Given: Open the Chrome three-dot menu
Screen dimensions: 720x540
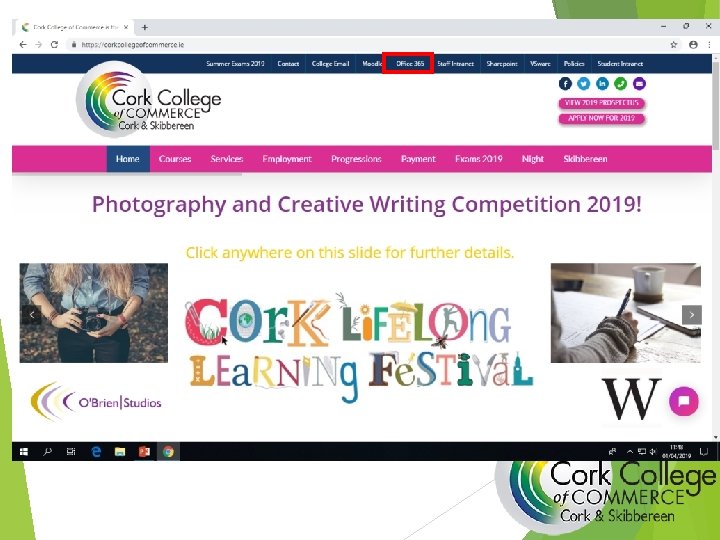Looking at the screenshot, I should point(709,45).
